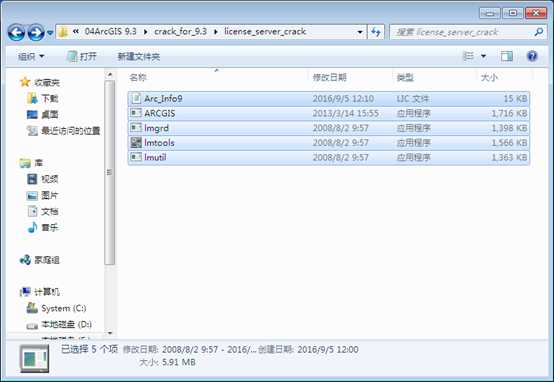Open the view options dropdown arrow

[x=483, y=56]
